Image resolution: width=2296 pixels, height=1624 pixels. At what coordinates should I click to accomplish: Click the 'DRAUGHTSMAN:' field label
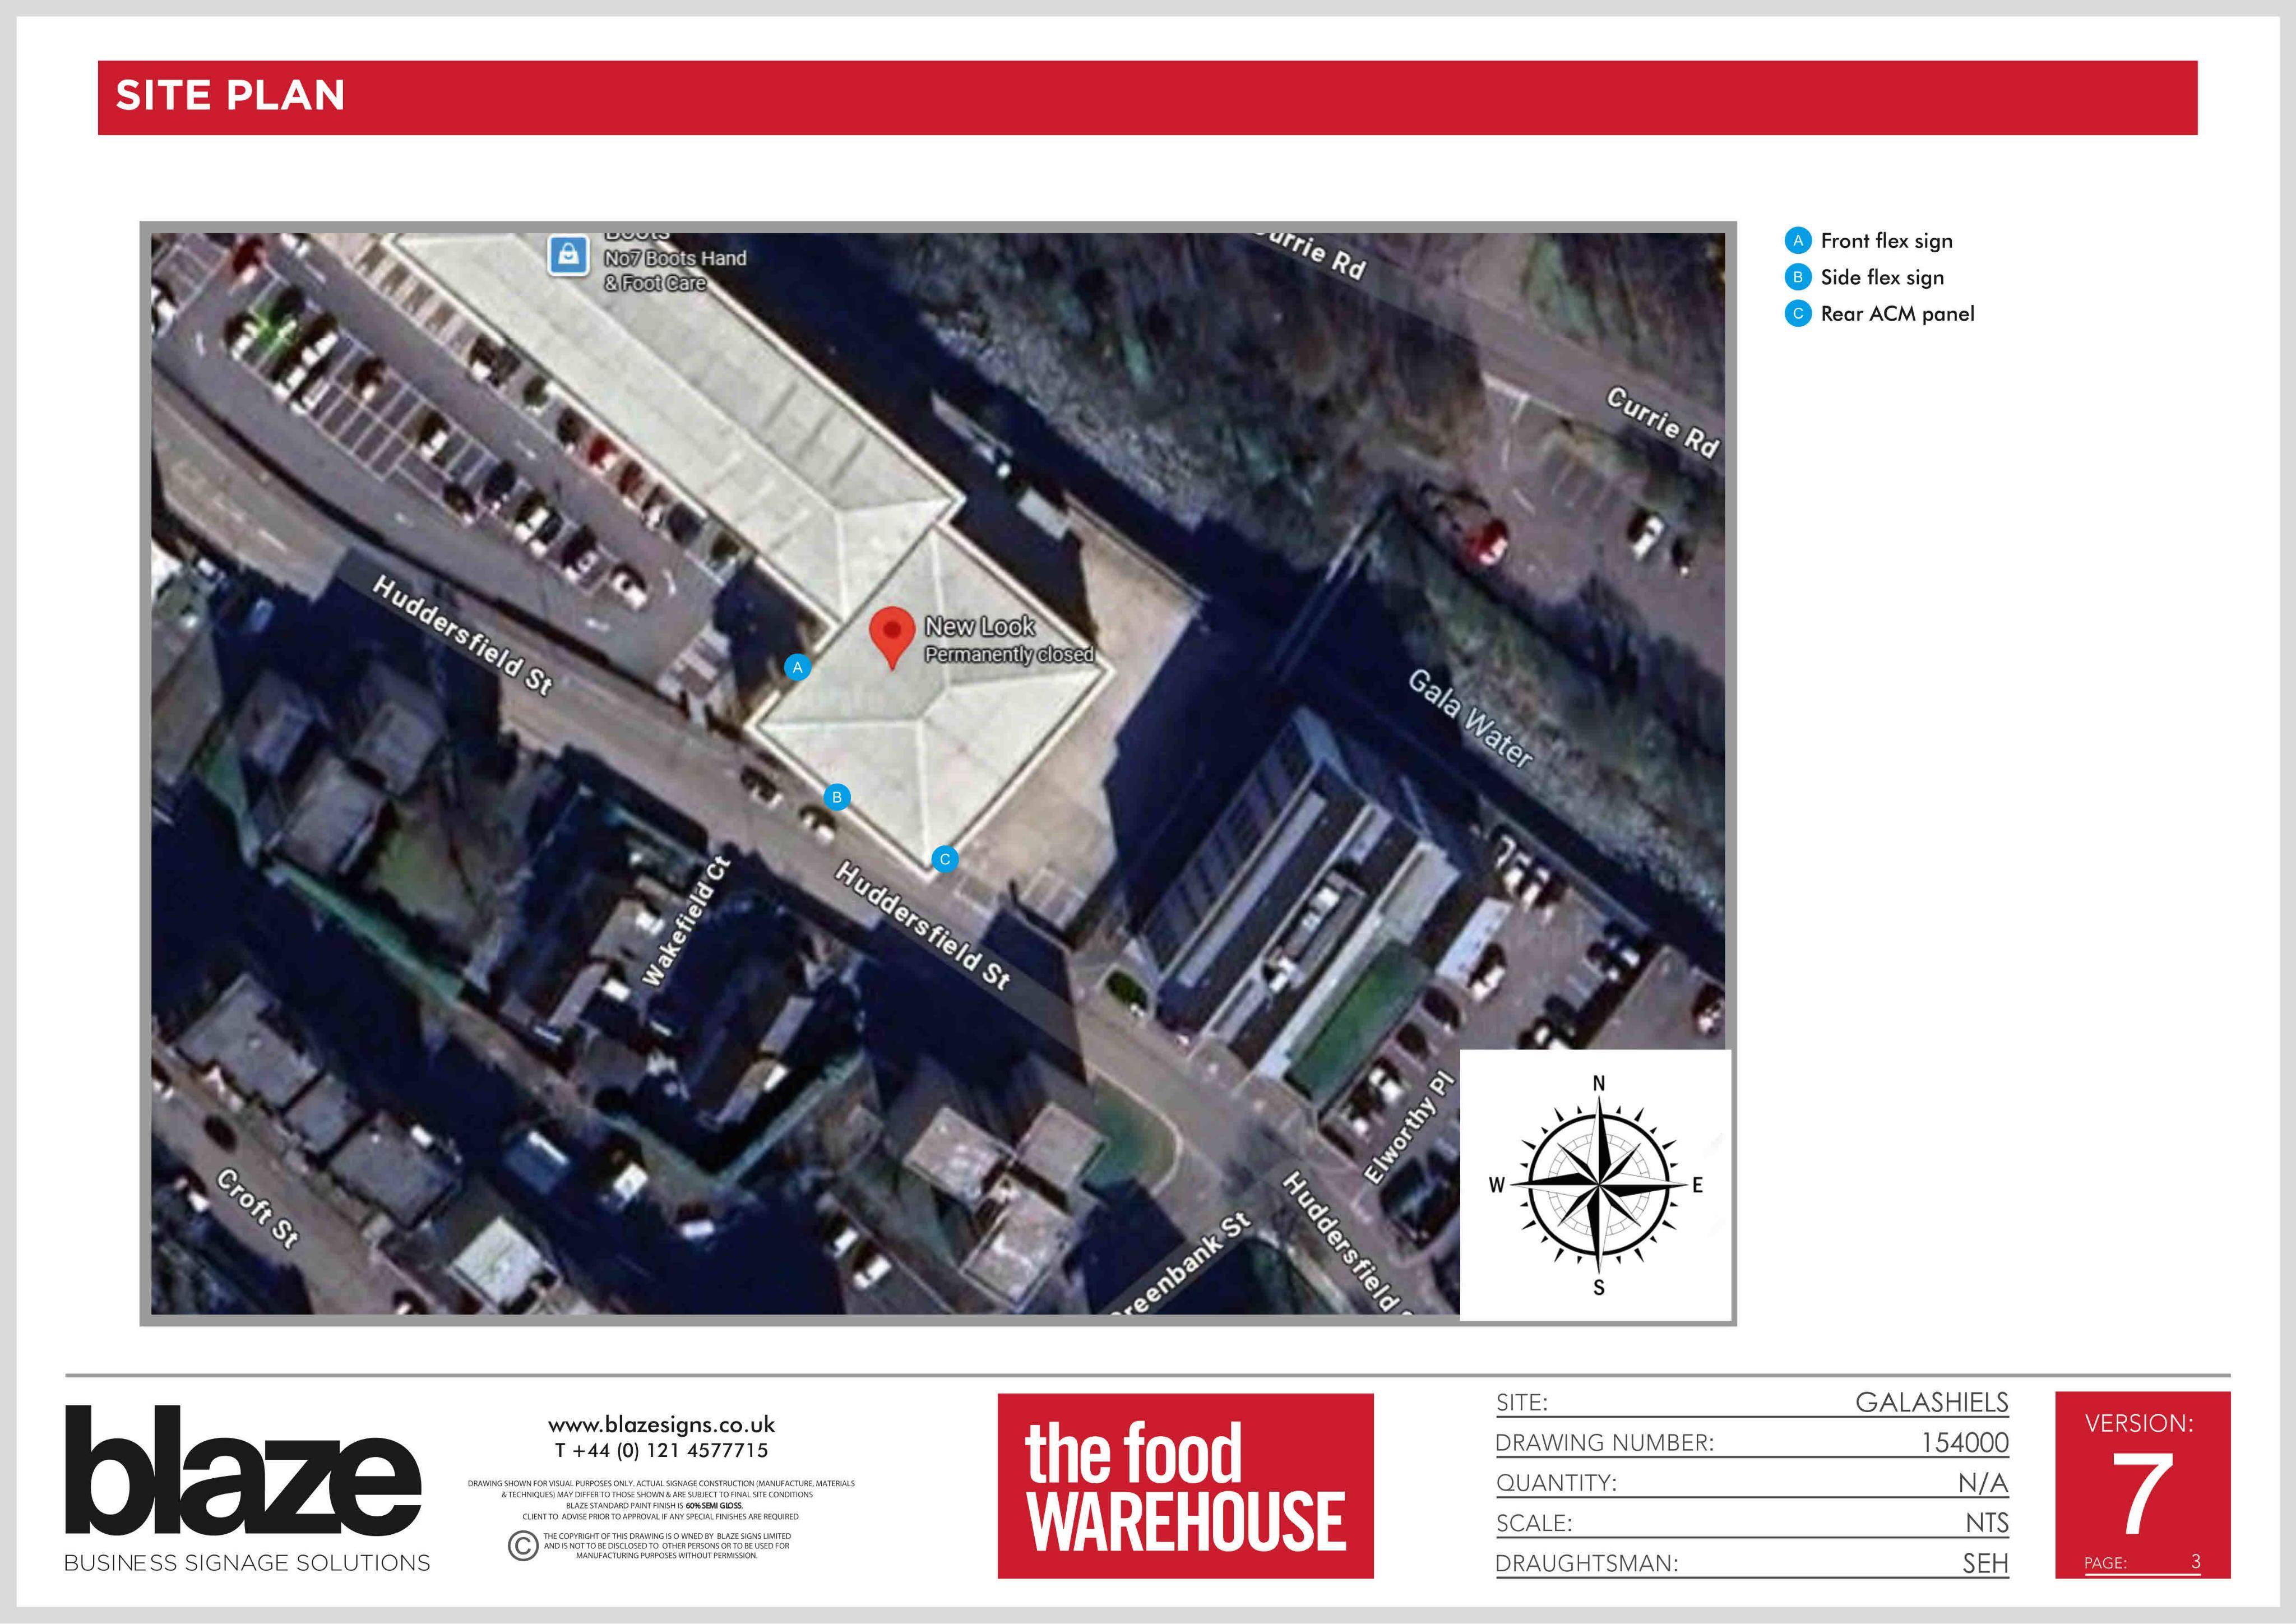click(x=1587, y=1564)
